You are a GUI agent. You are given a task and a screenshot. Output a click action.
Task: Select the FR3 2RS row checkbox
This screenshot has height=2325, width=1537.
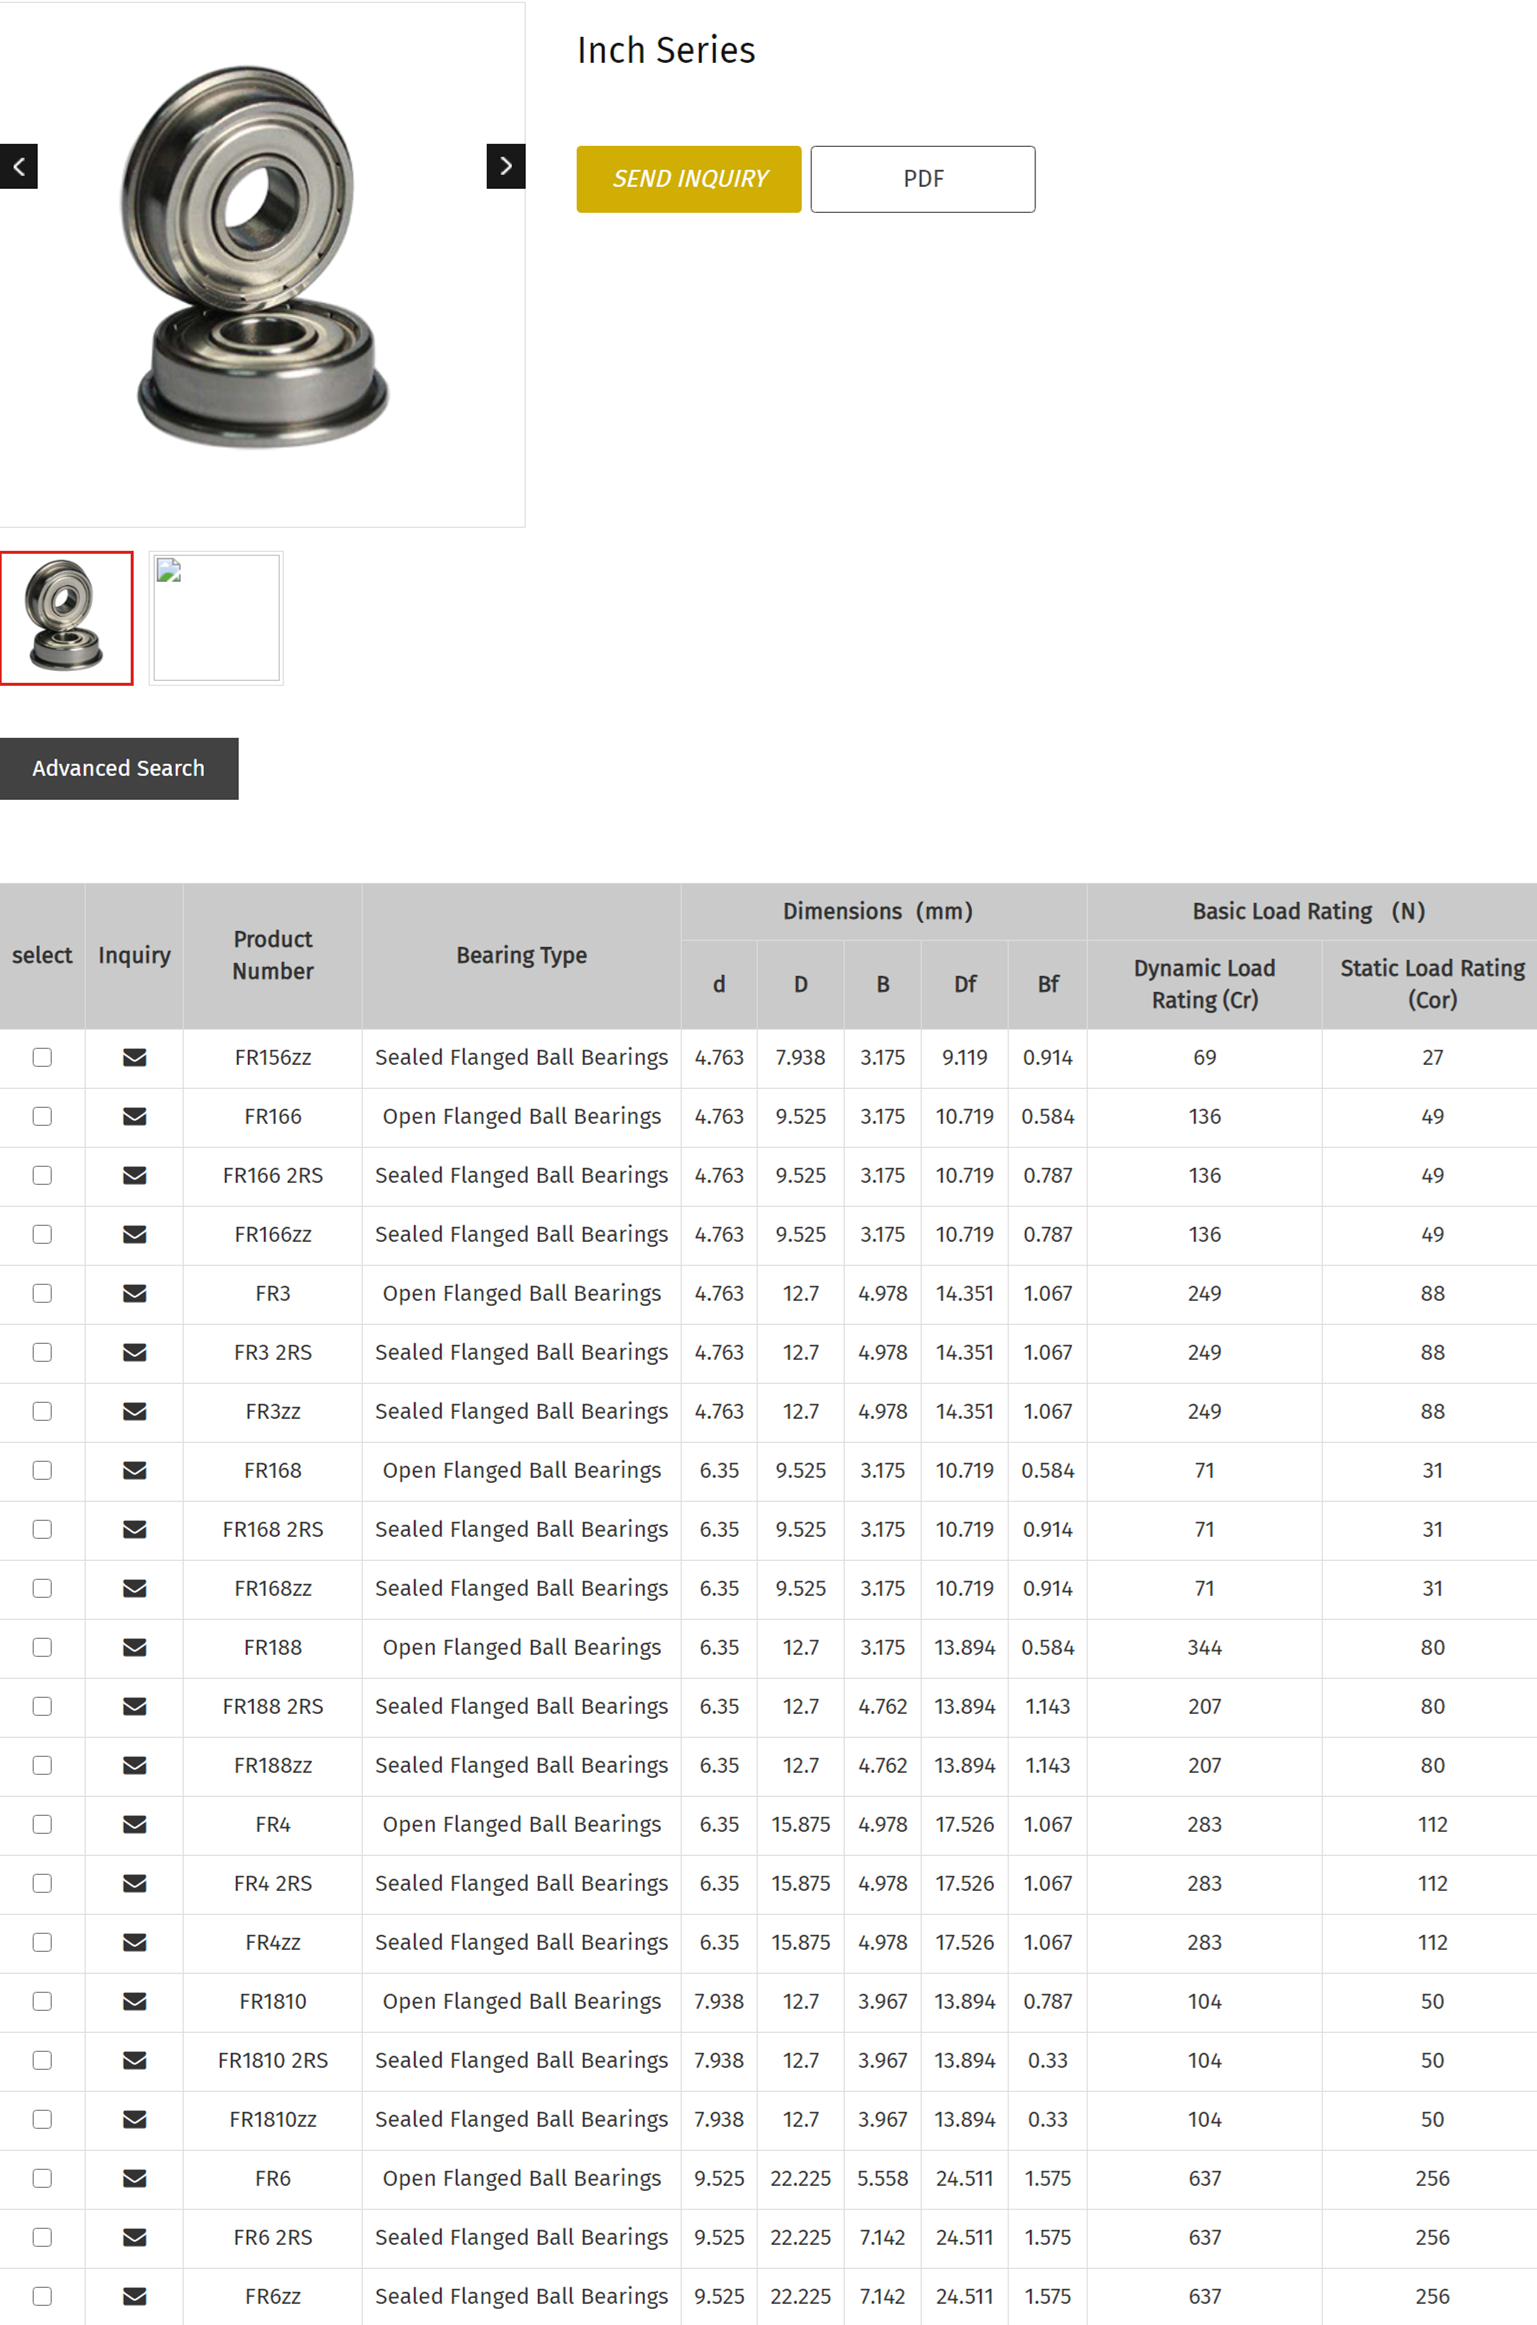pyautogui.click(x=42, y=1352)
